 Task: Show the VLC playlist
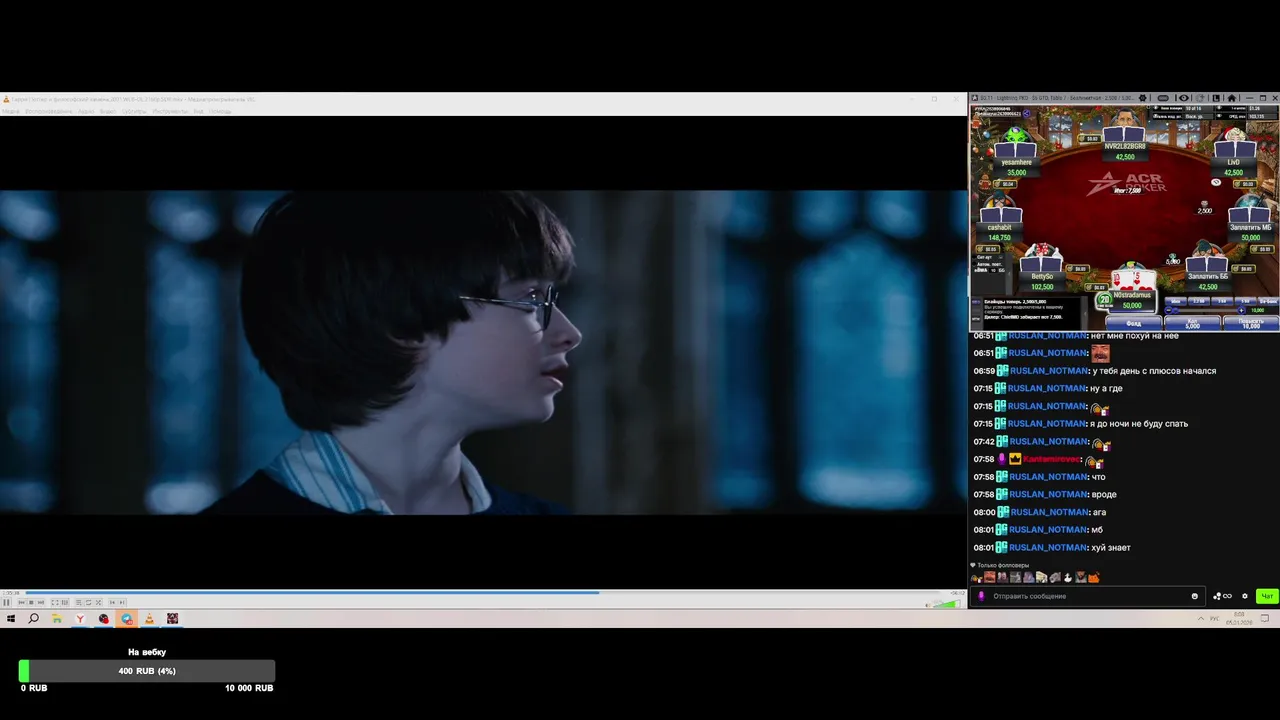(79, 602)
